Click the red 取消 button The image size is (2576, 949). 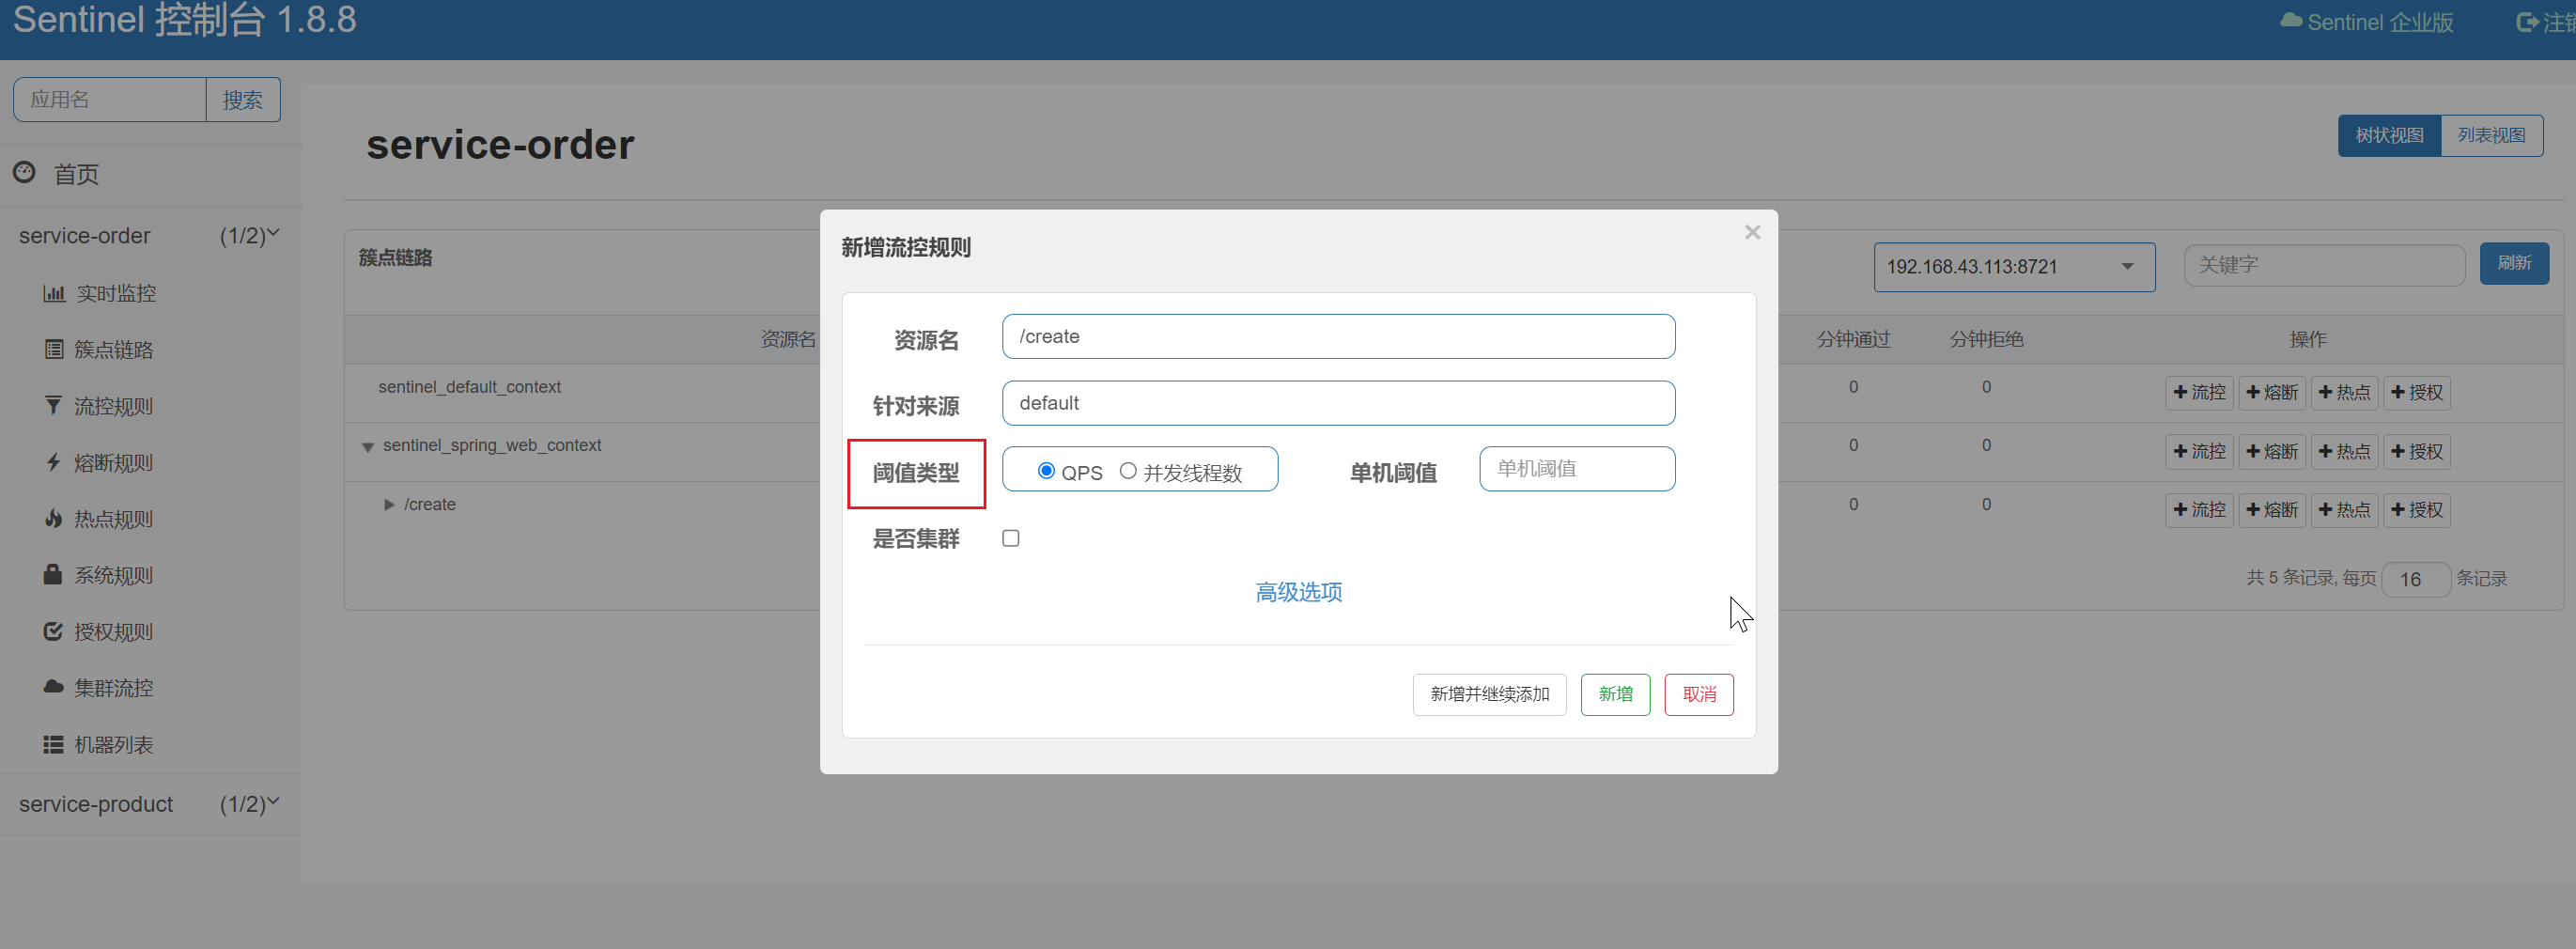click(1699, 694)
